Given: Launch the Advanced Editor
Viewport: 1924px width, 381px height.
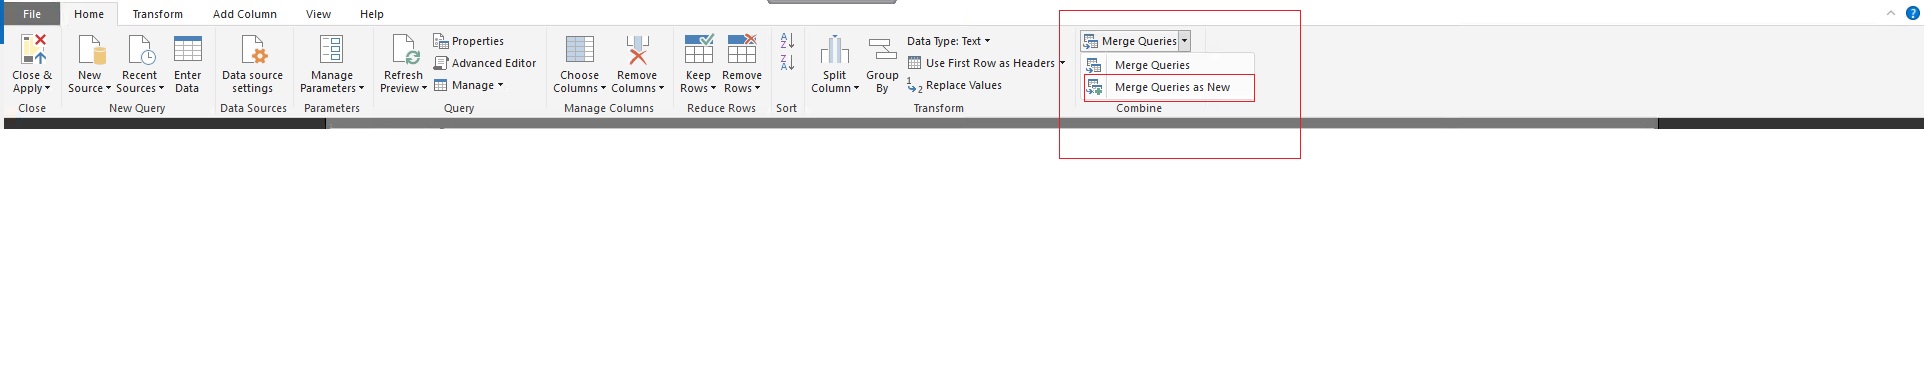Looking at the screenshot, I should point(485,63).
